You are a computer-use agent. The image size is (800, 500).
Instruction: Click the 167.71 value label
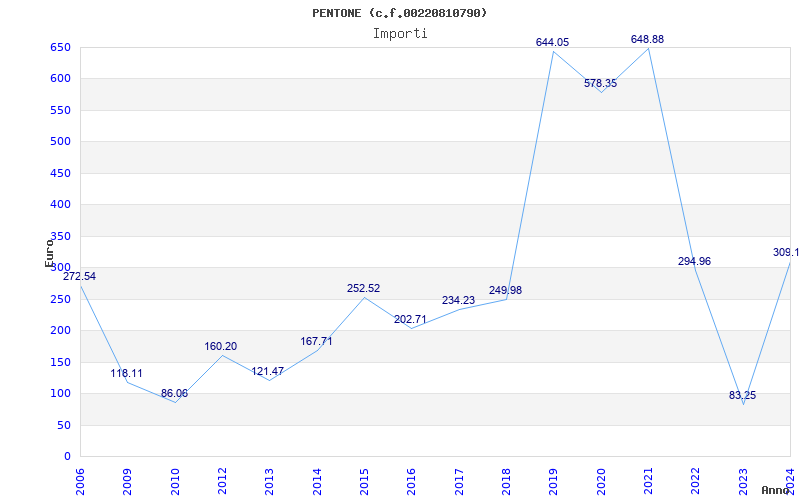(x=316, y=341)
